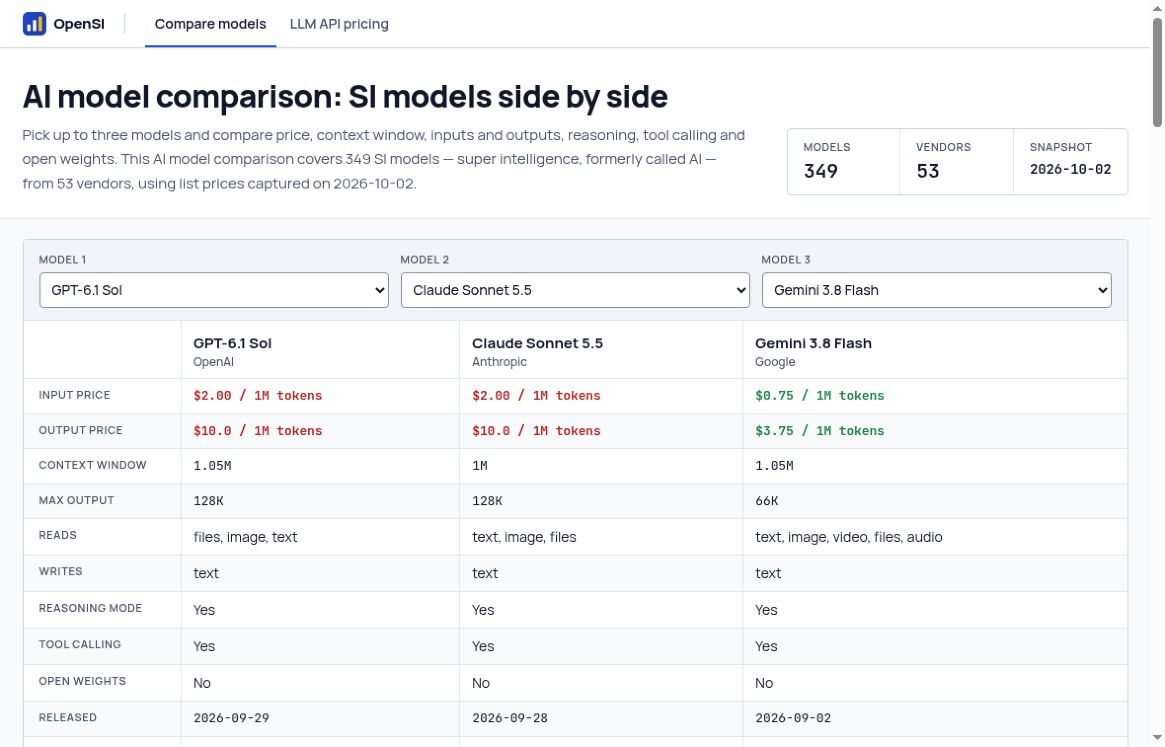Open the LLM API pricing tab
Image resolution: width=1165 pixels, height=747 pixels.
pyautogui.click(x=339, y=24)
